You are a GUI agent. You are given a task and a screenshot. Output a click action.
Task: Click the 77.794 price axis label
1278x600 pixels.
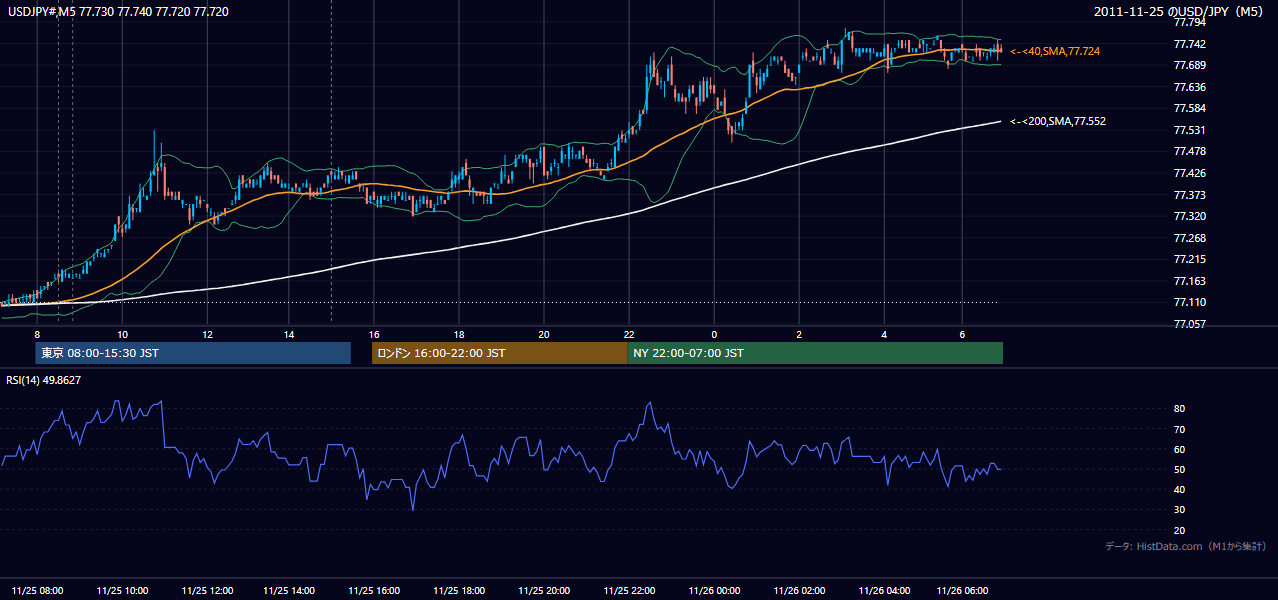pos(1190,22)
